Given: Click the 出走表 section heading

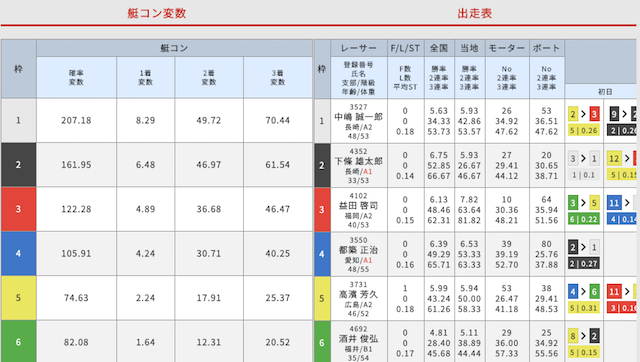Looking at the screenshot, I should tap(474, 13).
